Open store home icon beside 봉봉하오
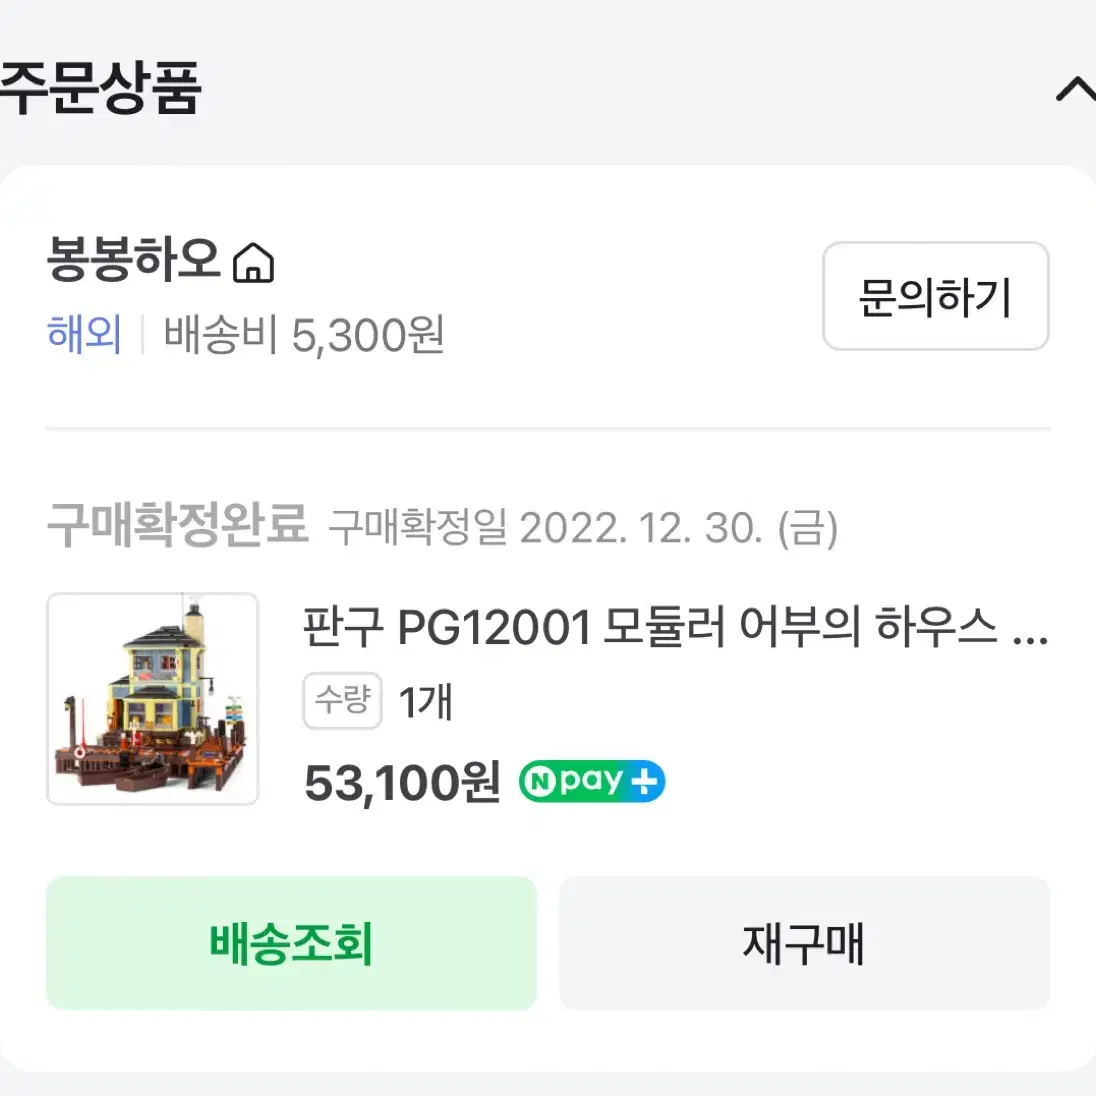Screen dimensions: 1096x1096 click(253, 262)
